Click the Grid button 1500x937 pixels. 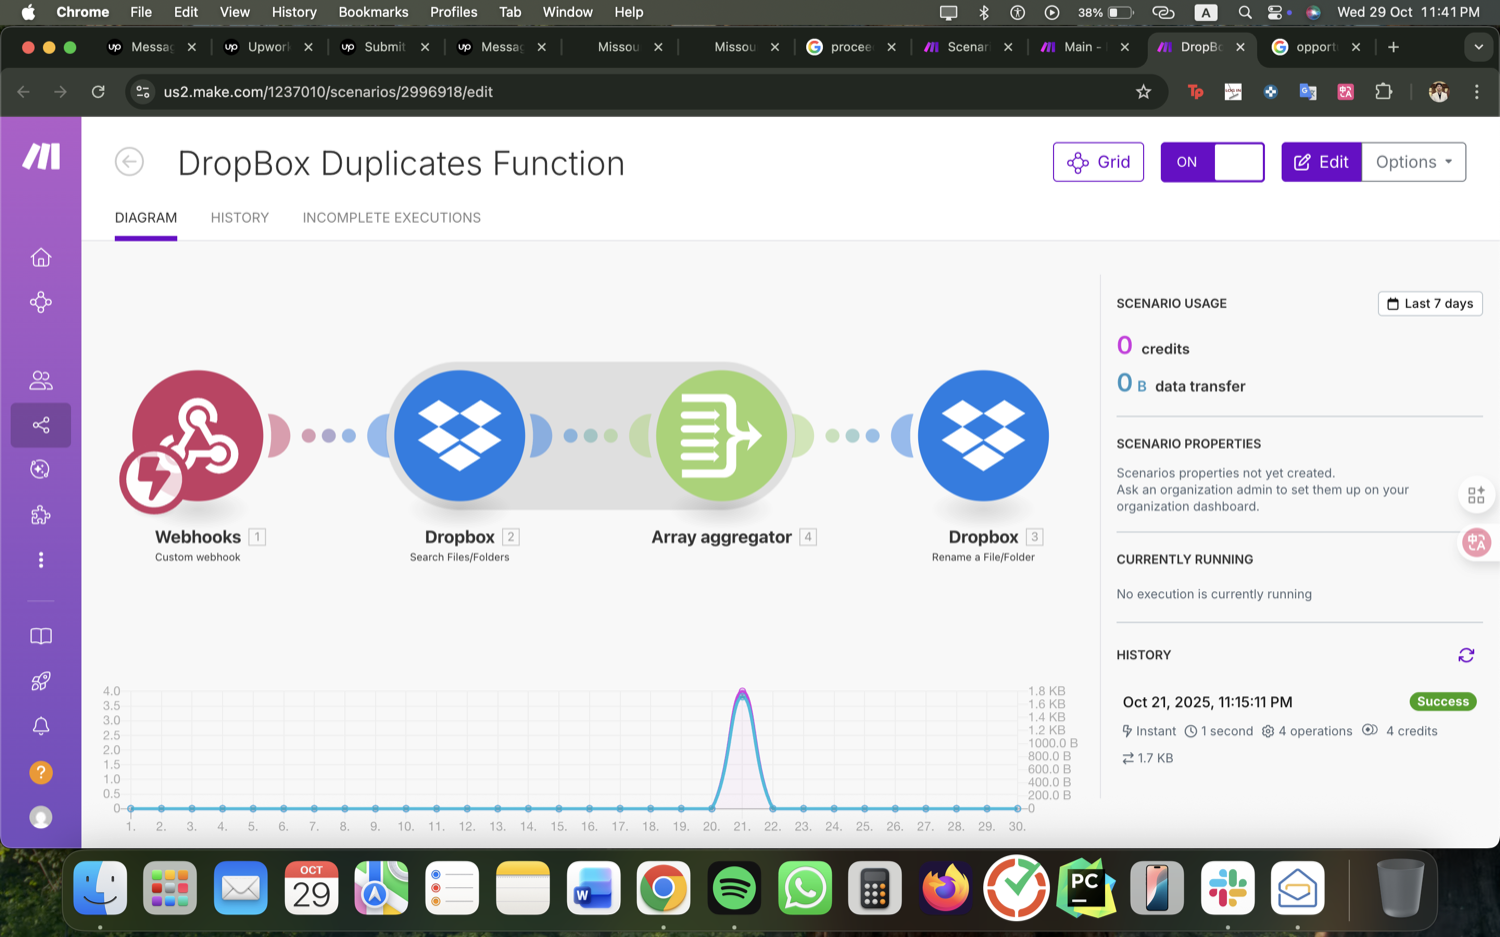[x=1098, y=162]
